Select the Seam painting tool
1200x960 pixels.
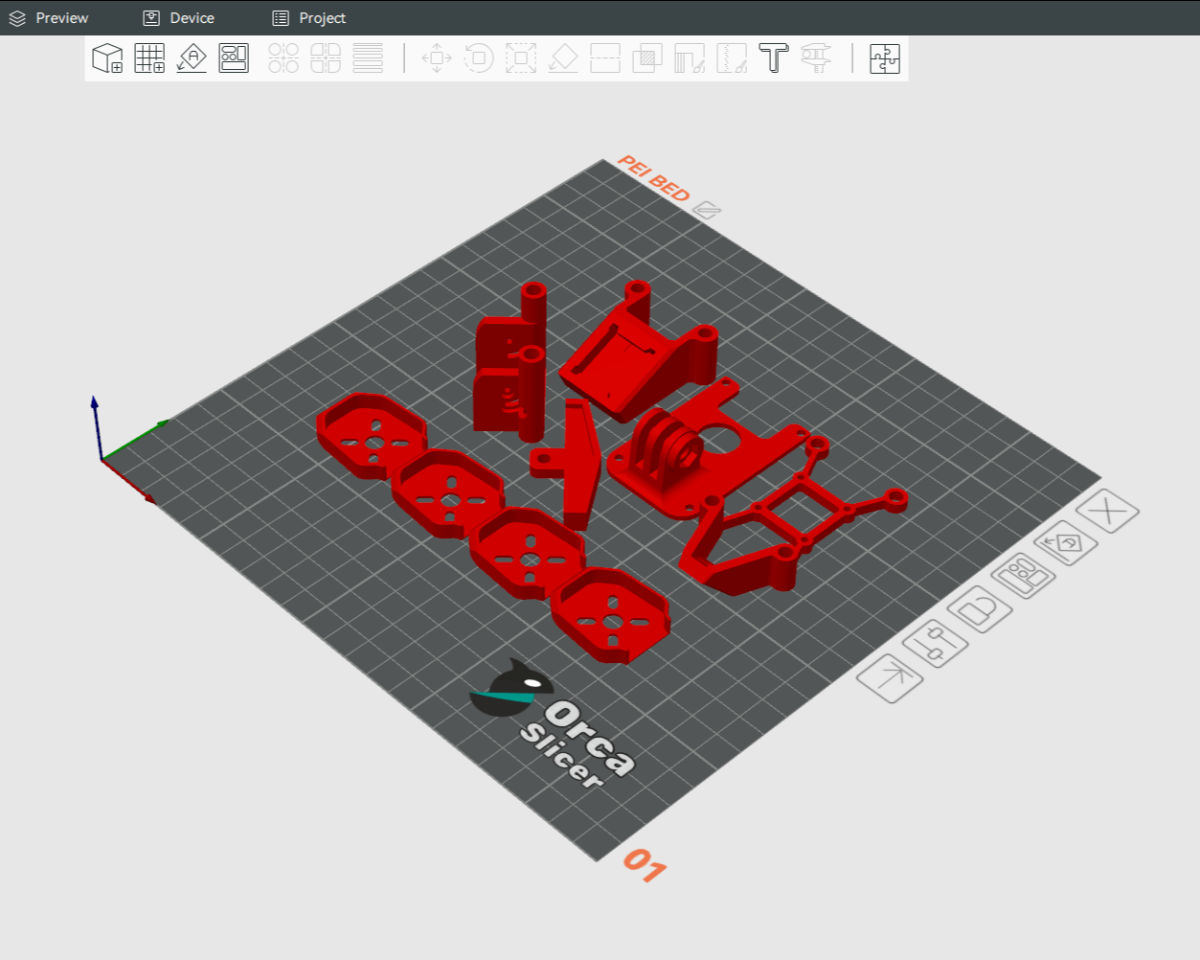pos(732,58)
